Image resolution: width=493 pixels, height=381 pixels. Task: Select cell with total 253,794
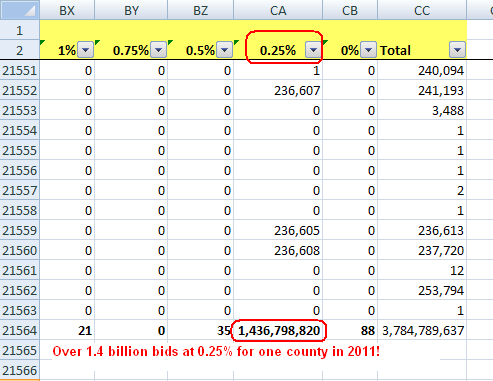(422, 290)
